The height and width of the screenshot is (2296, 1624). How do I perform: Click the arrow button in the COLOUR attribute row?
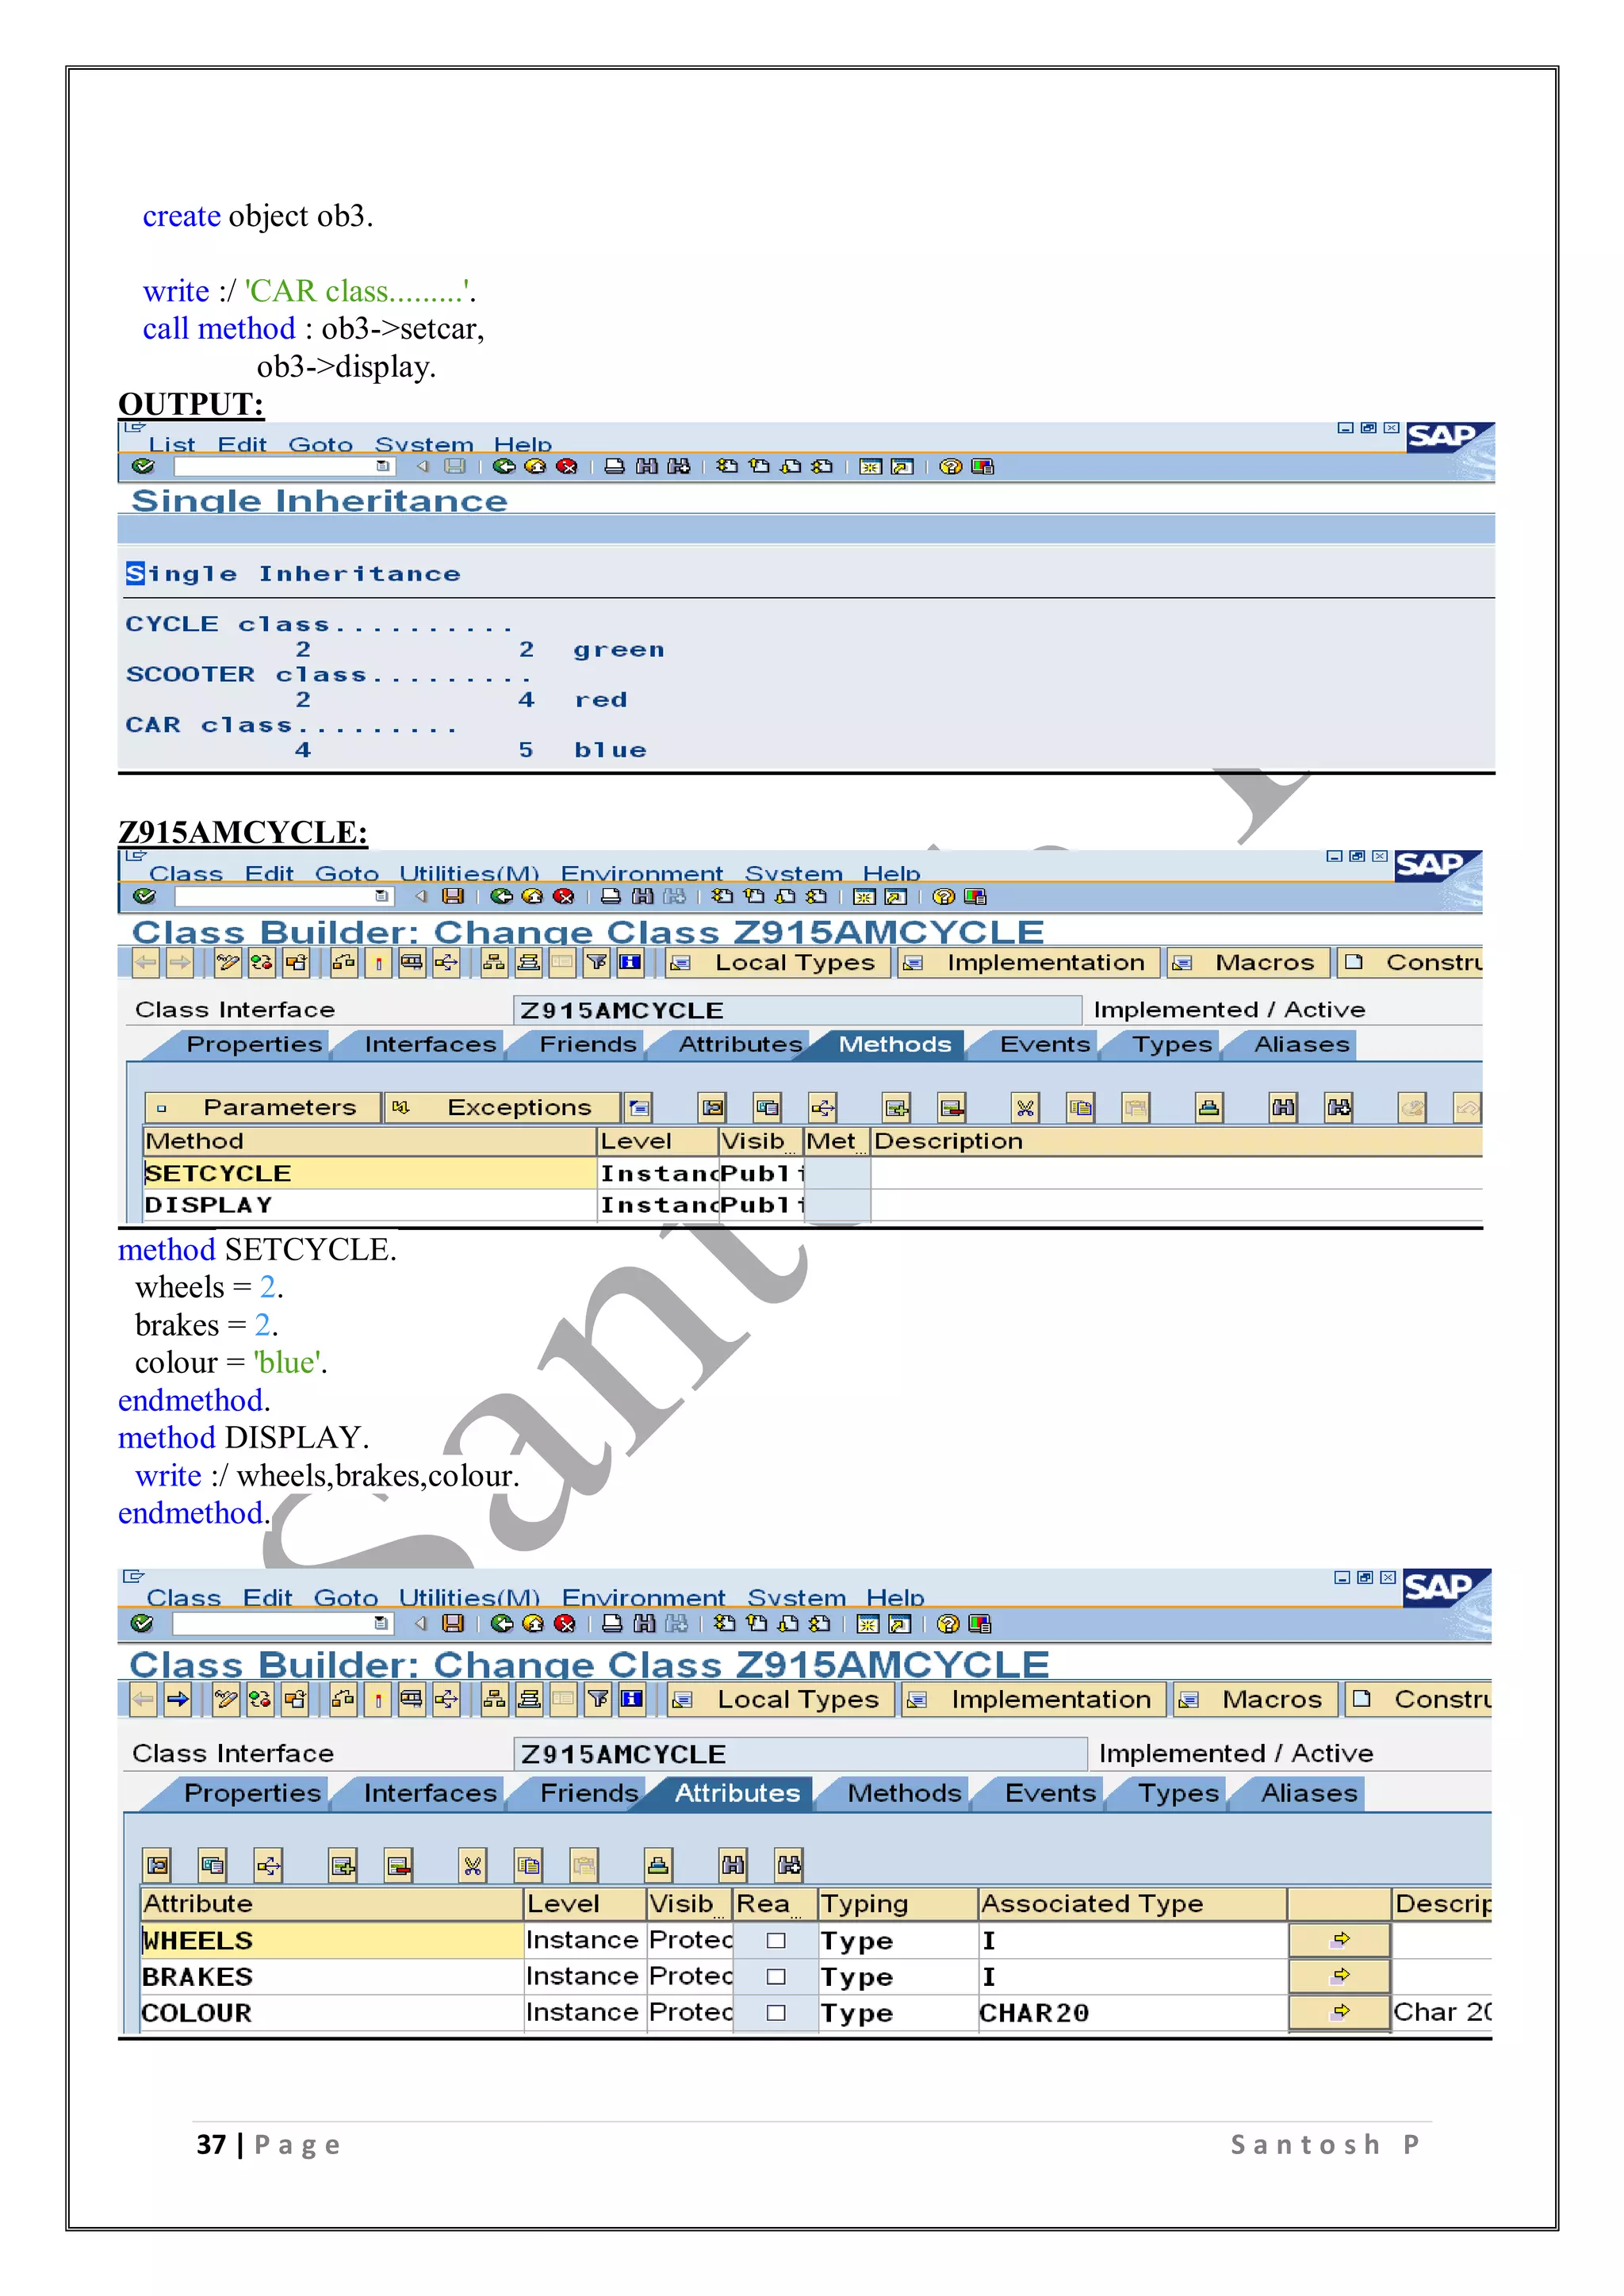tap(1340, 2013)
